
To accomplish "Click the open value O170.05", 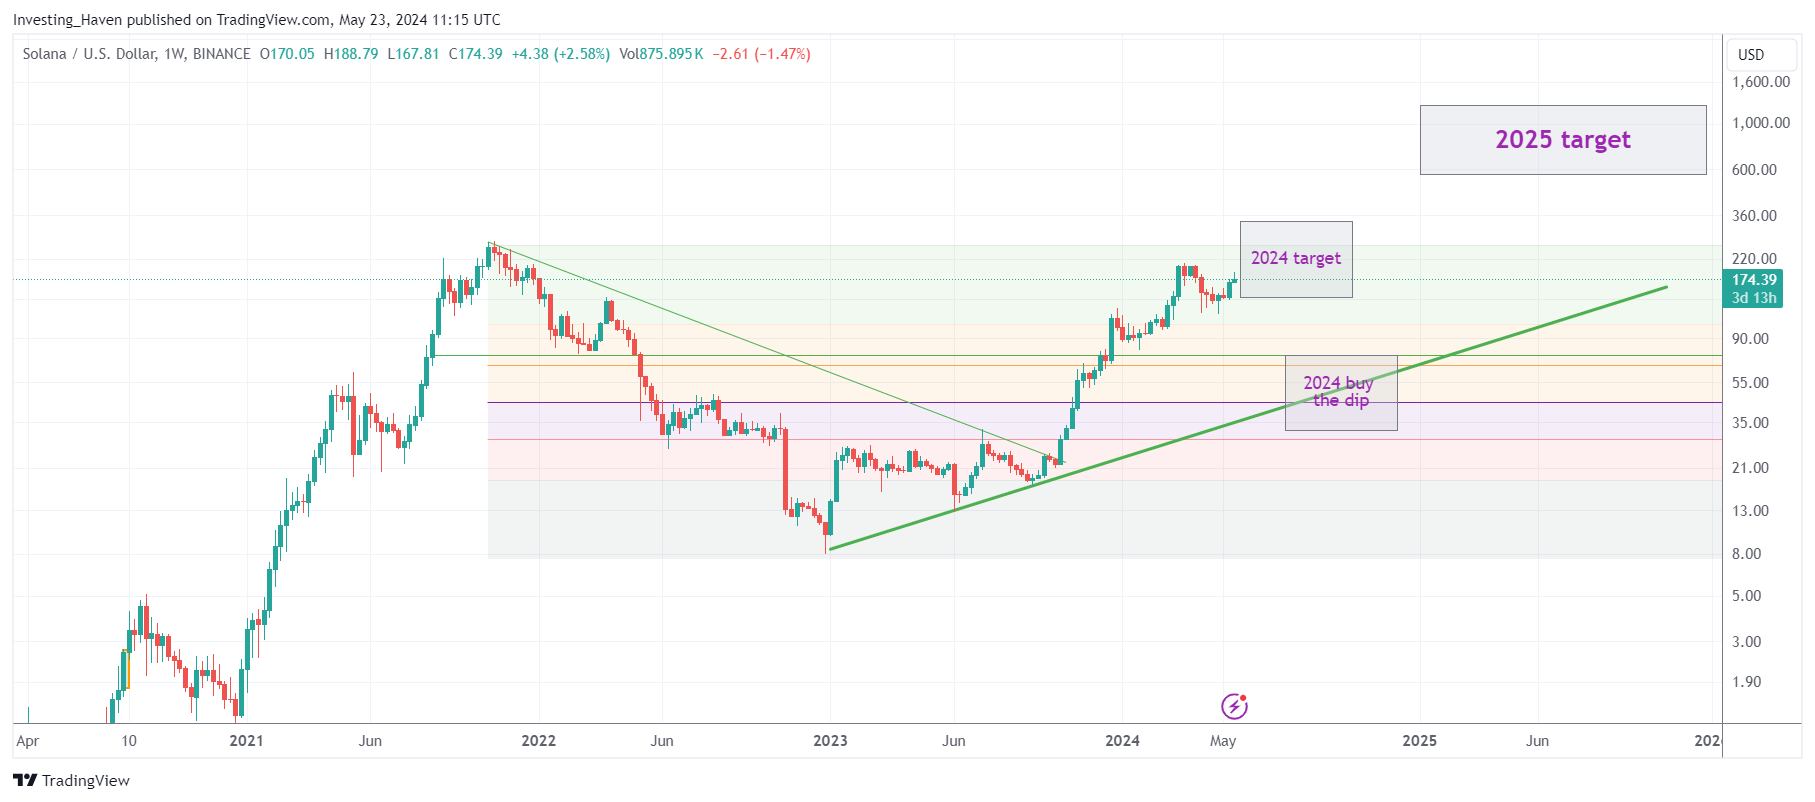I will [x=287, y=54].
